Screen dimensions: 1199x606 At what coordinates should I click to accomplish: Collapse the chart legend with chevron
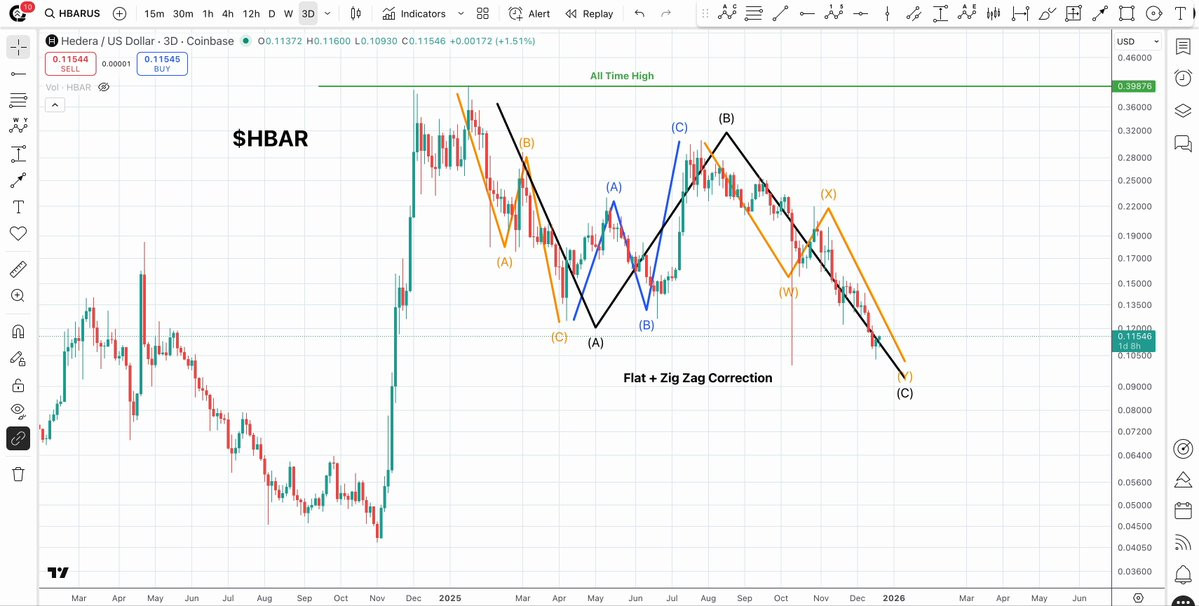coord(54,105)
